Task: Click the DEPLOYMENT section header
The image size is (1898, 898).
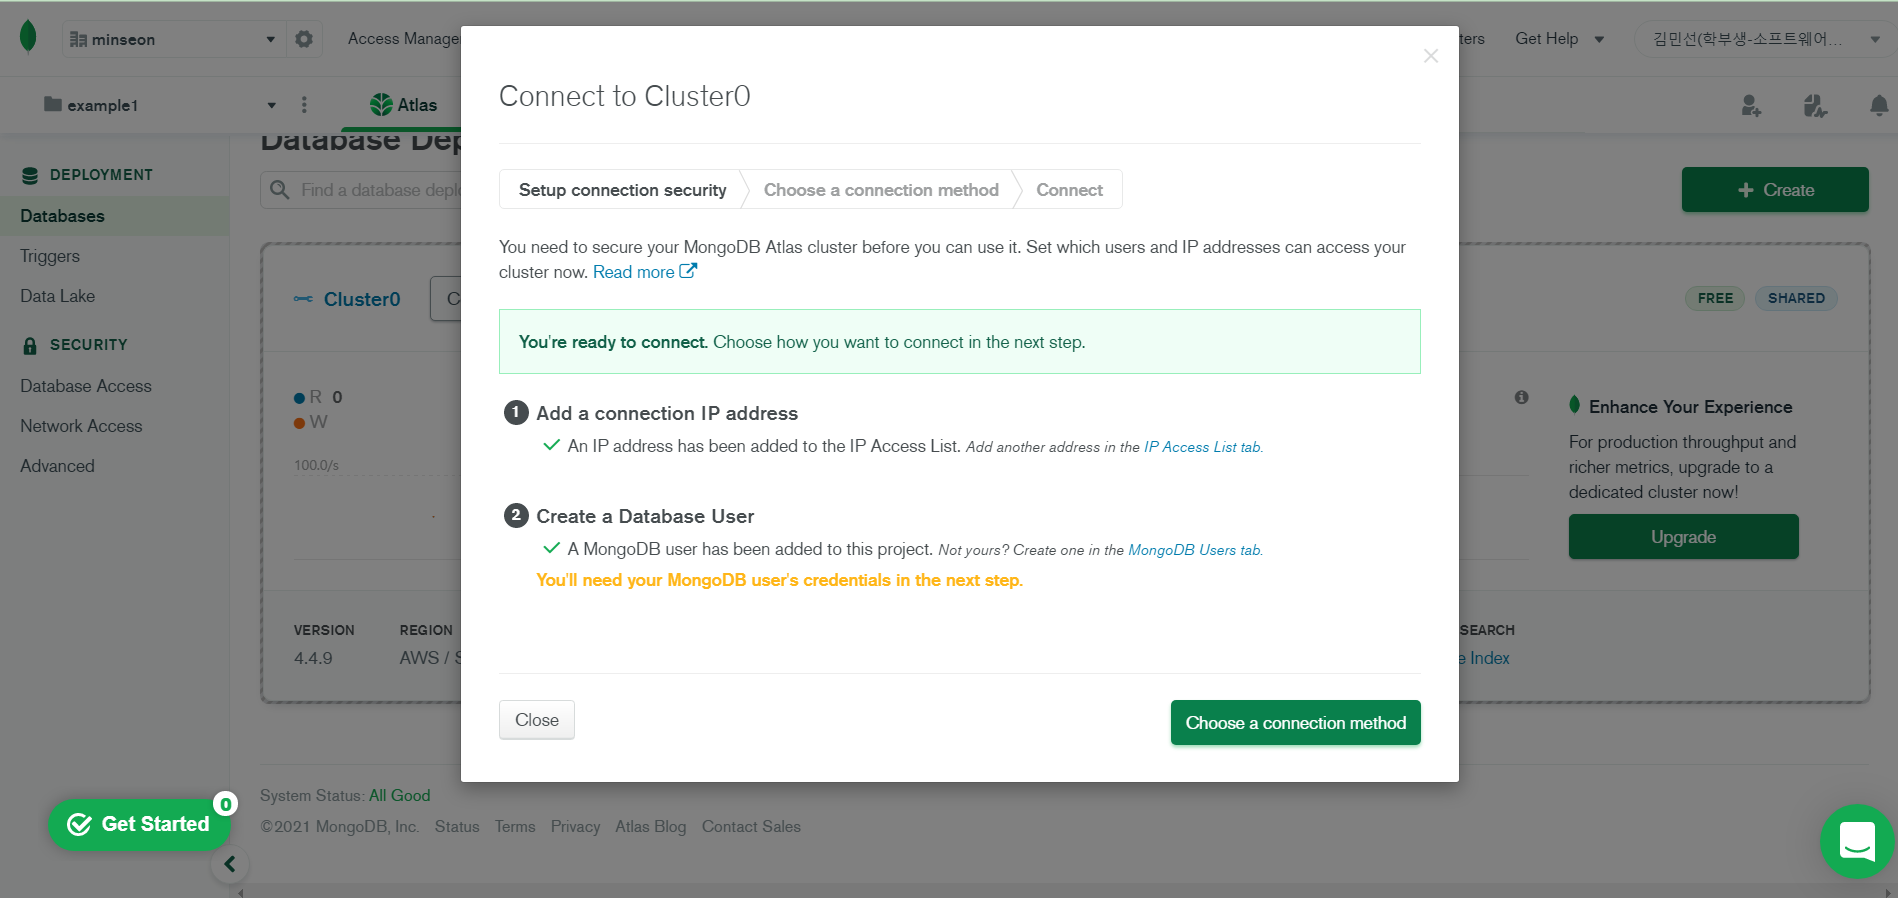Action: pos(101,175)
